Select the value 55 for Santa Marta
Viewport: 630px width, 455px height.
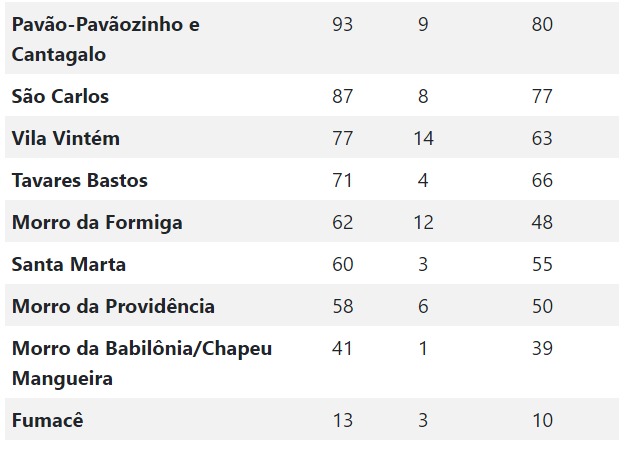tap(542, 264)
